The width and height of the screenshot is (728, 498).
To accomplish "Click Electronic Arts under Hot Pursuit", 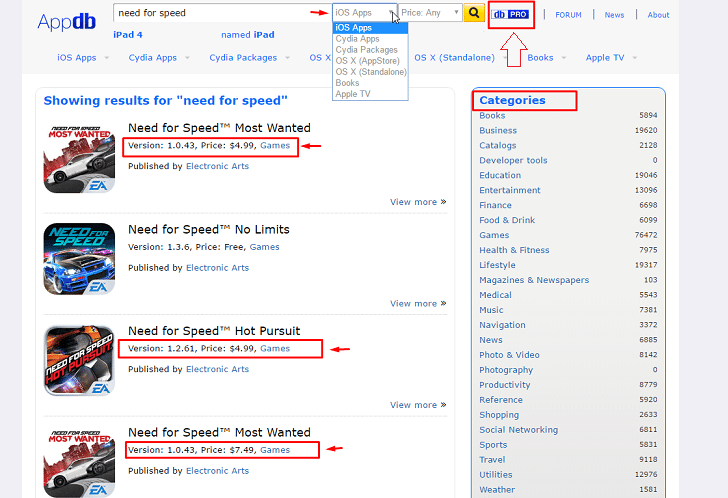I will (x=217, y=369).
